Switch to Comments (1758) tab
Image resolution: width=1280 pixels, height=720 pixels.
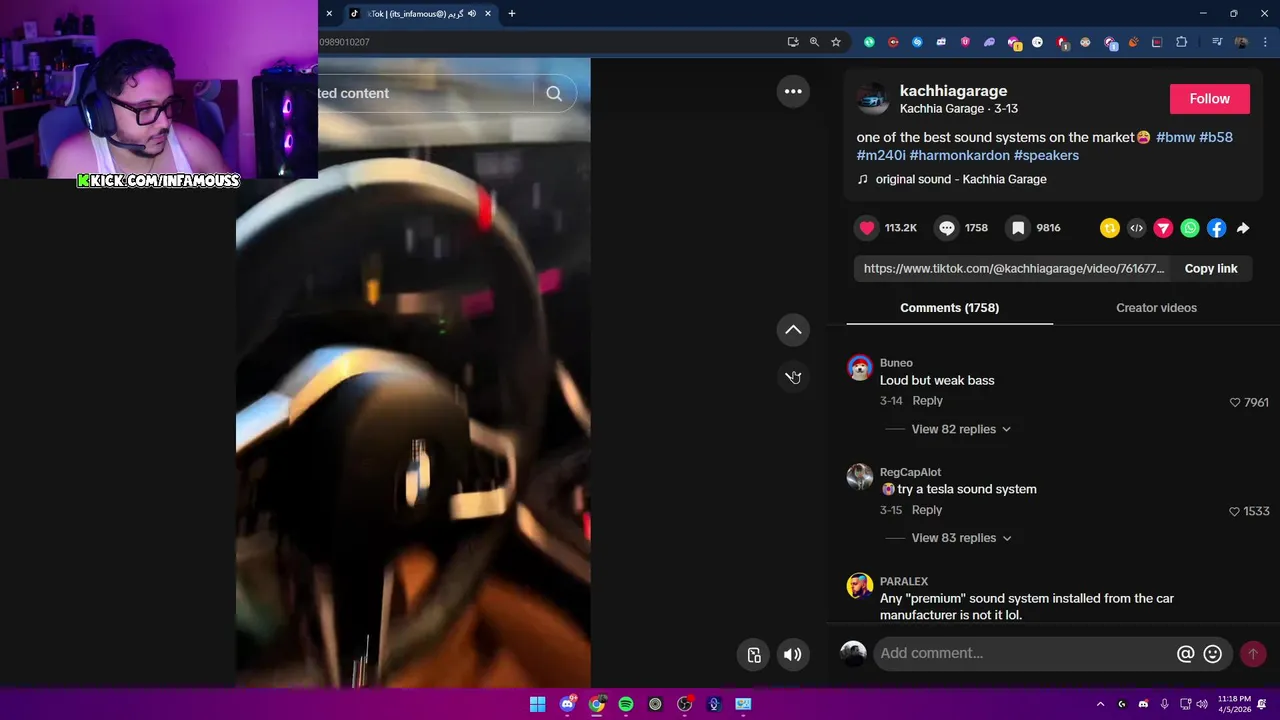pos(949,308)
